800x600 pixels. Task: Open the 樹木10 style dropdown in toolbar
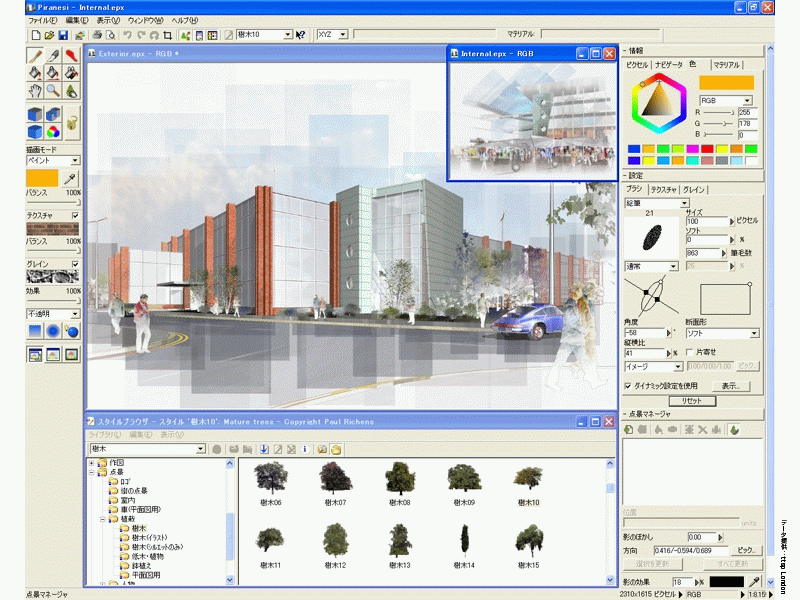tap(287, 35)
